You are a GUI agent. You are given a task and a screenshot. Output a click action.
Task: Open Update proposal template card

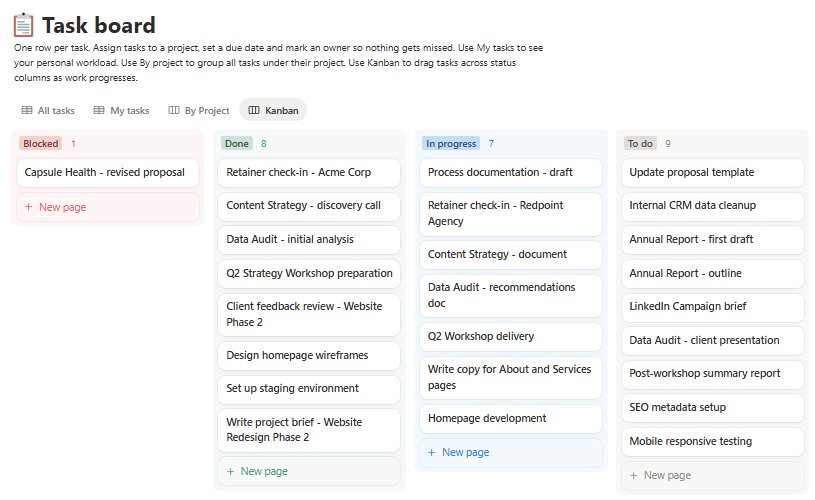[x=713, y=173]
